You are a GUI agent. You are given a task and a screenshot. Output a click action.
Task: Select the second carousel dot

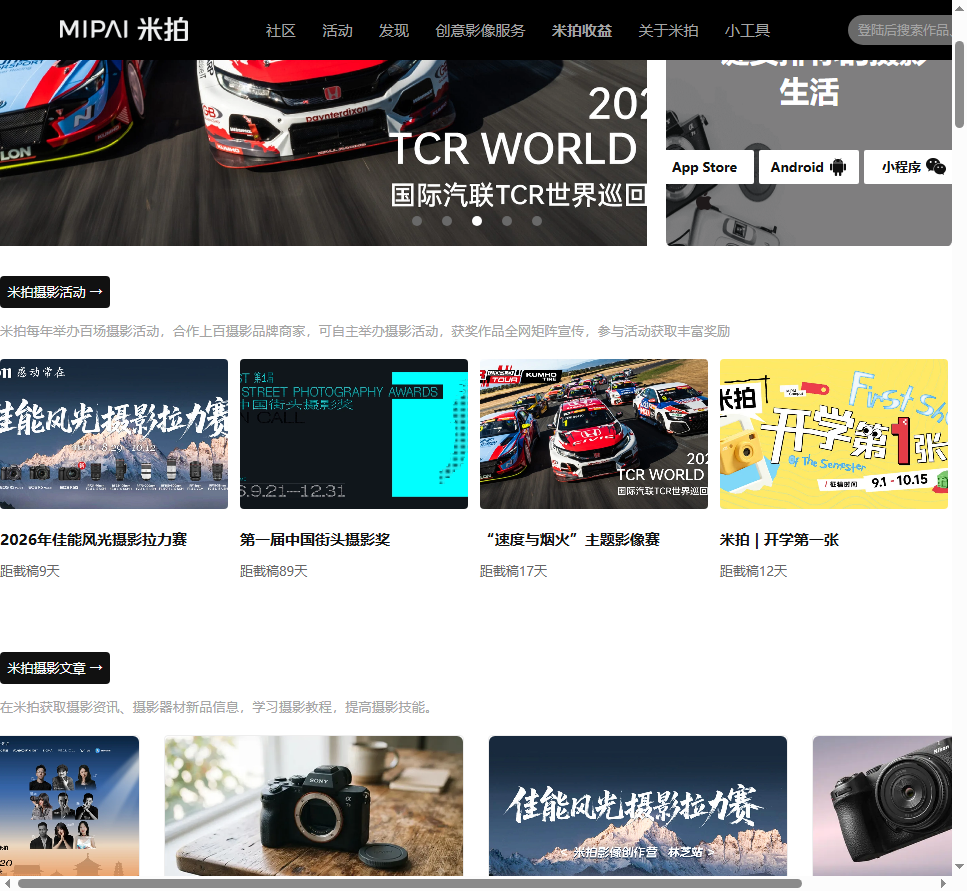447,221
